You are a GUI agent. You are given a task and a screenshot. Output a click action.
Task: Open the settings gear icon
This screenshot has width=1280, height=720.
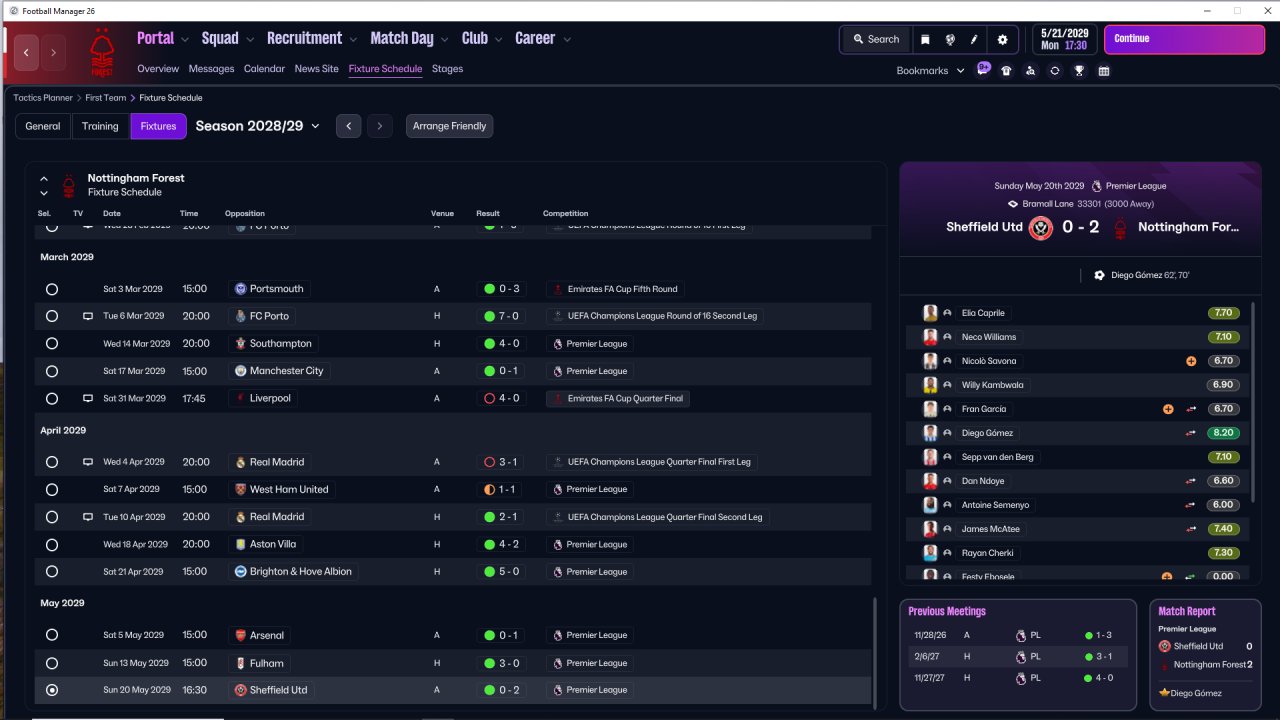click(1003, 39)
